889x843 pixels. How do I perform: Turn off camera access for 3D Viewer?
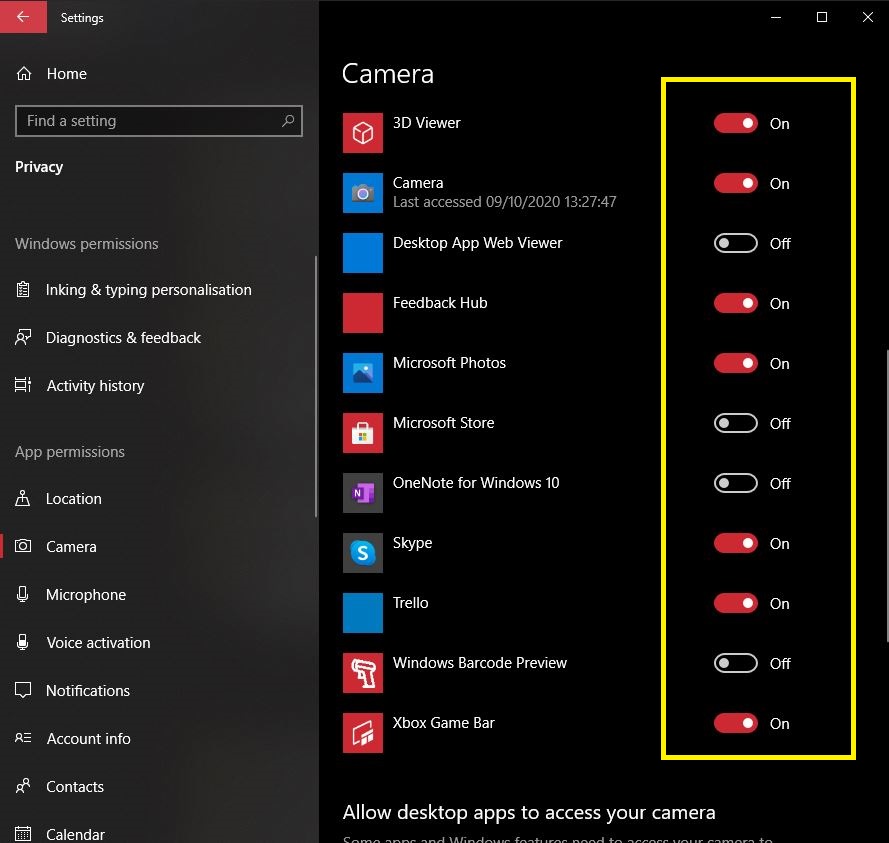tap(735, 123)
